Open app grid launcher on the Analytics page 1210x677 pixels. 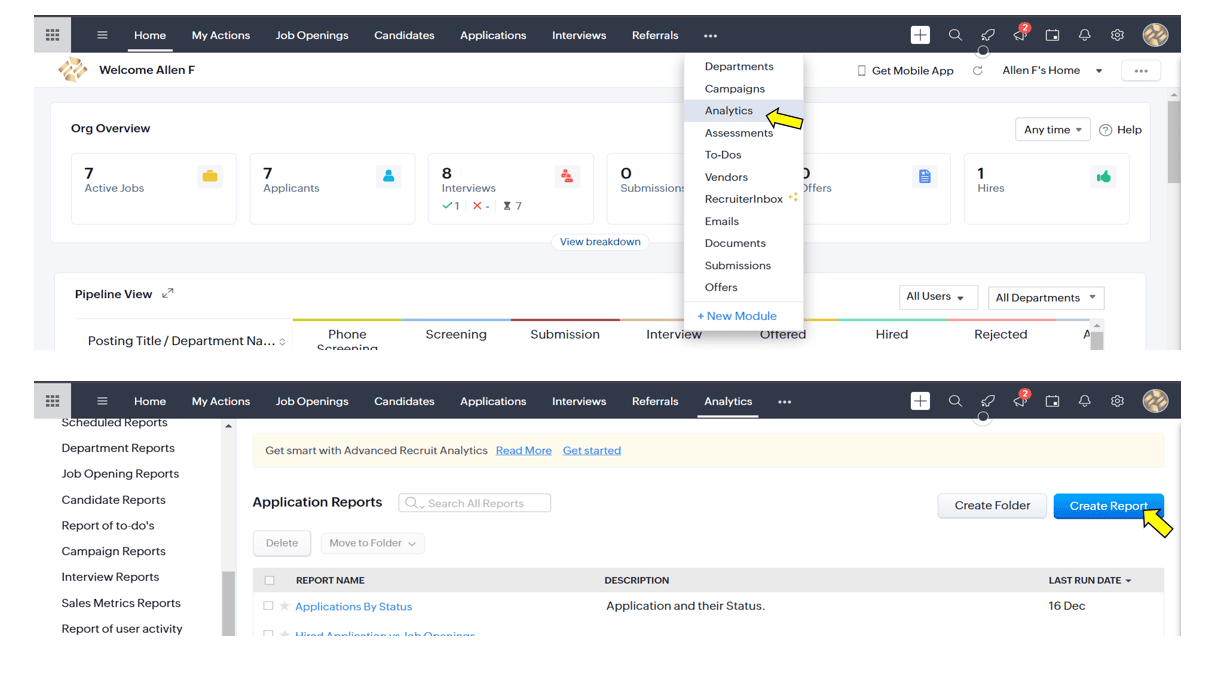point(53,401)
